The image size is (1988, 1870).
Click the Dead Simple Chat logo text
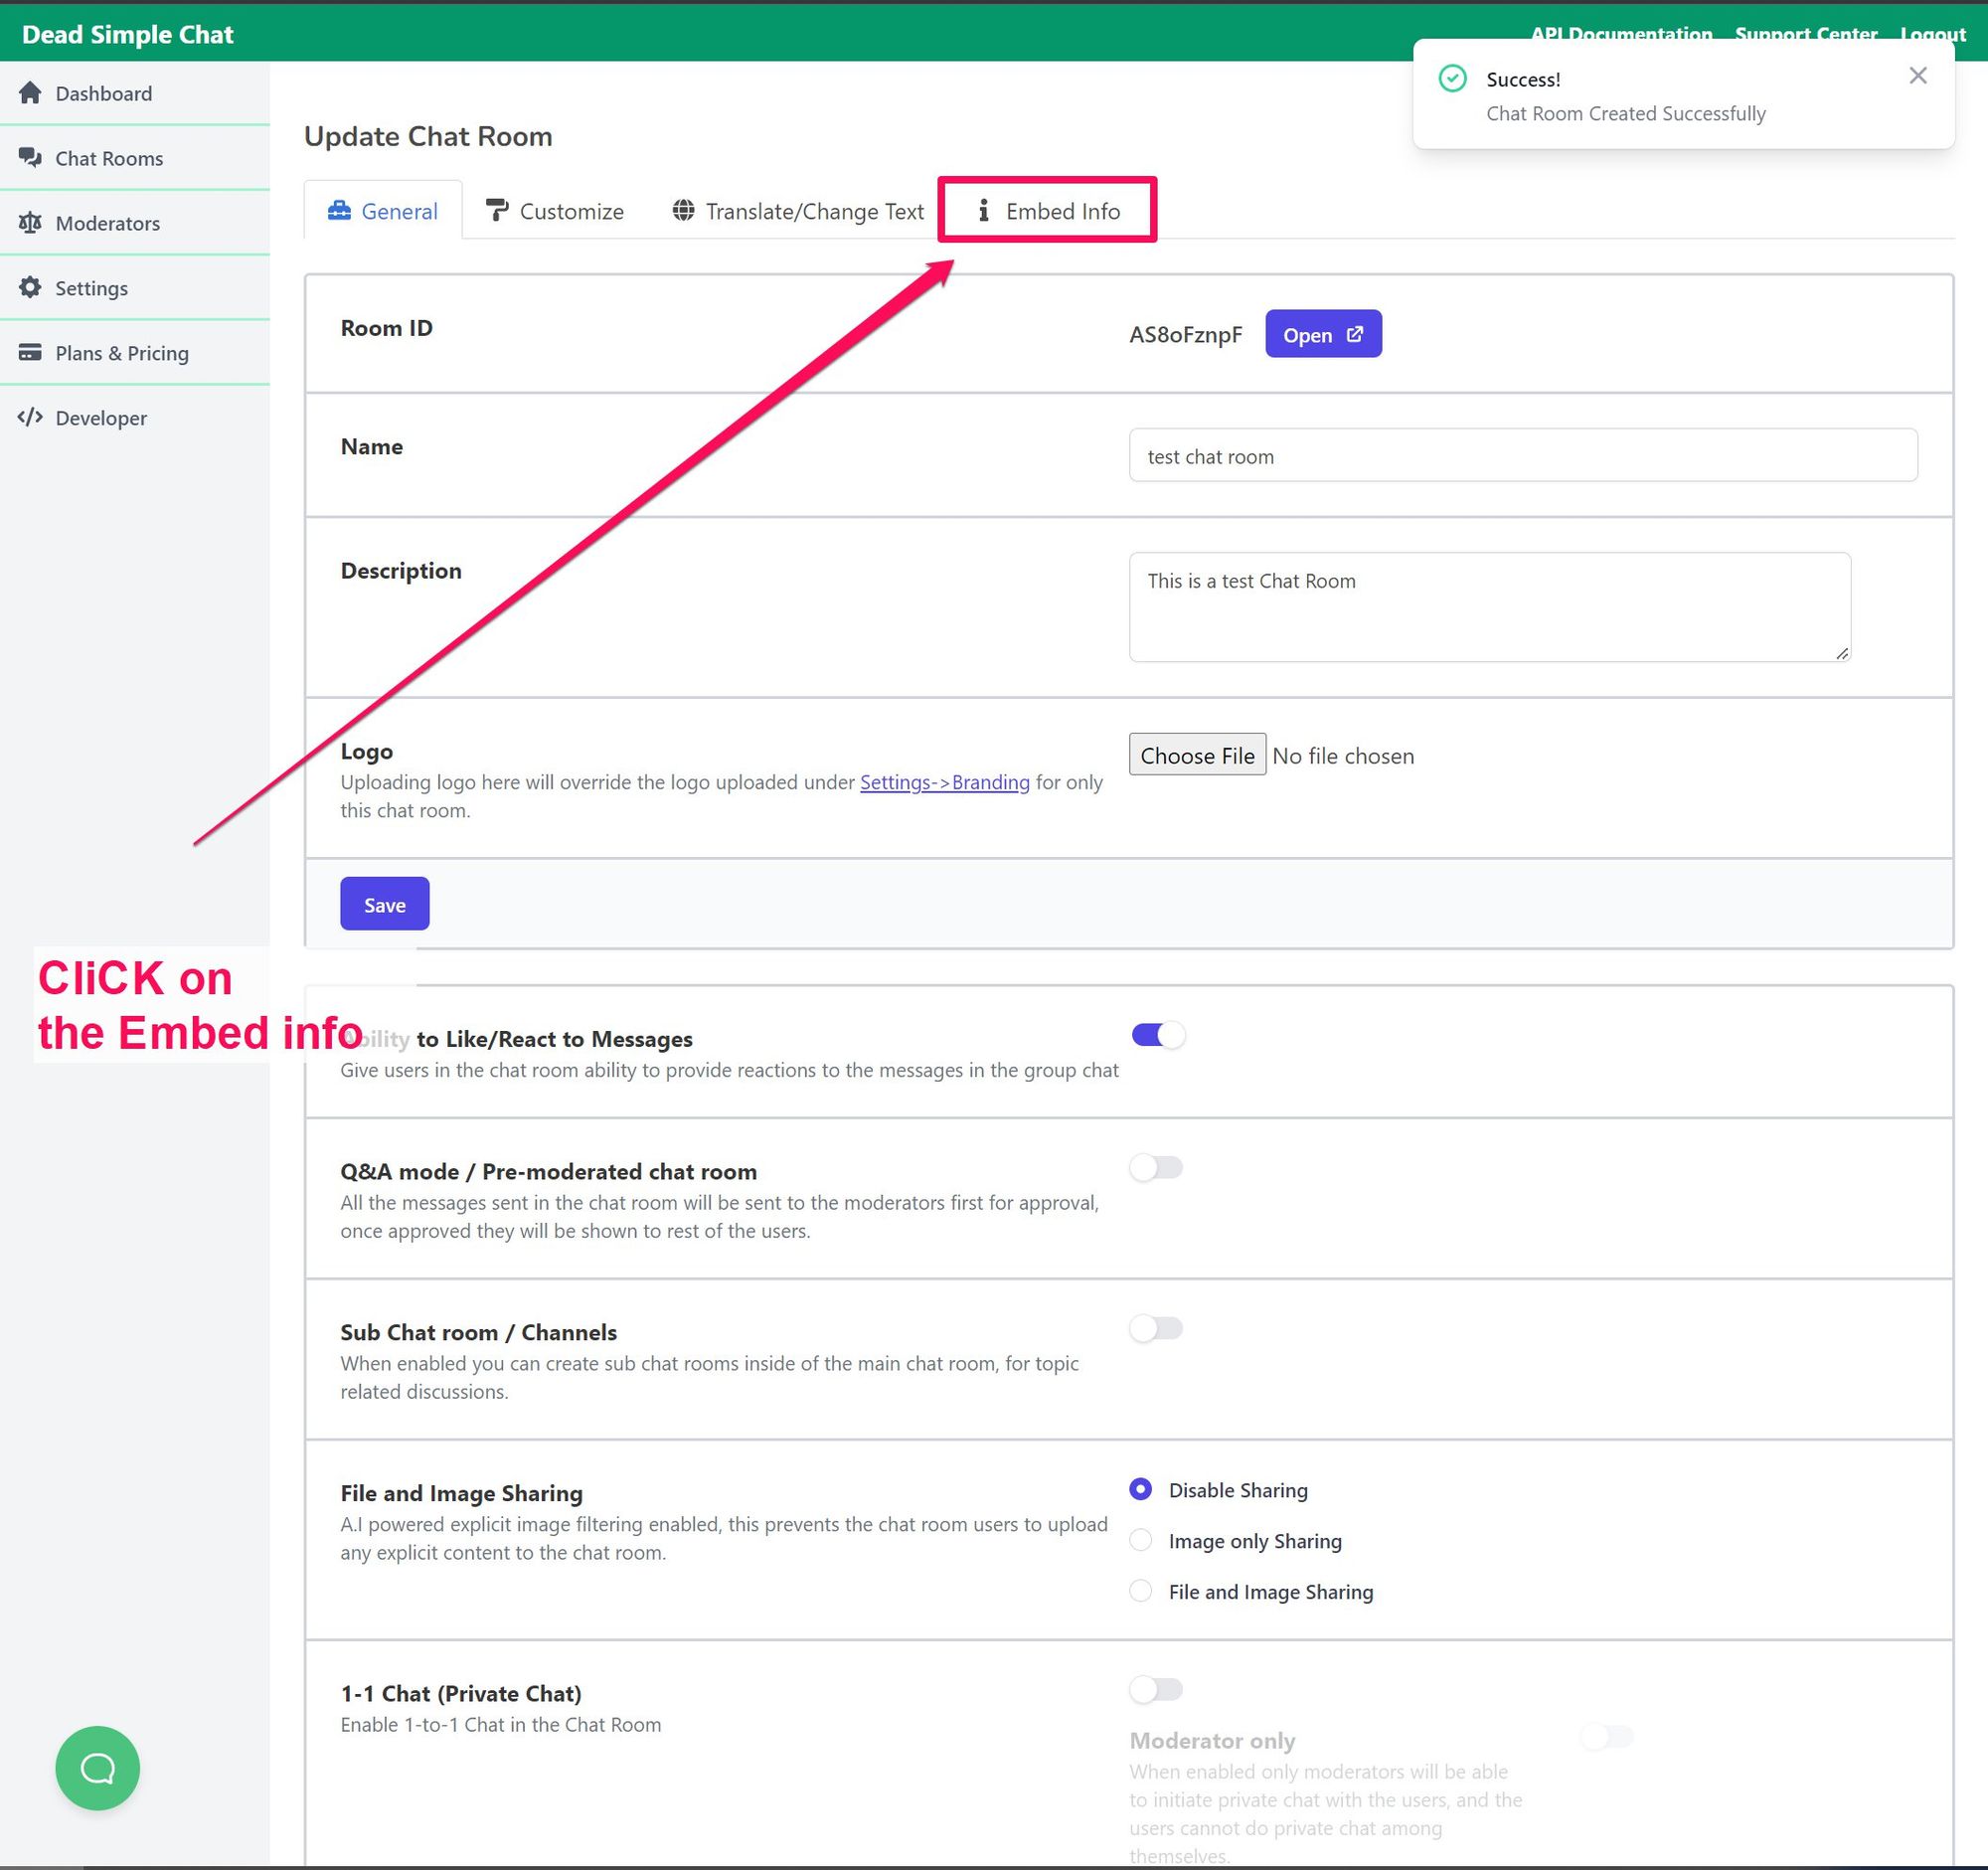127,34
